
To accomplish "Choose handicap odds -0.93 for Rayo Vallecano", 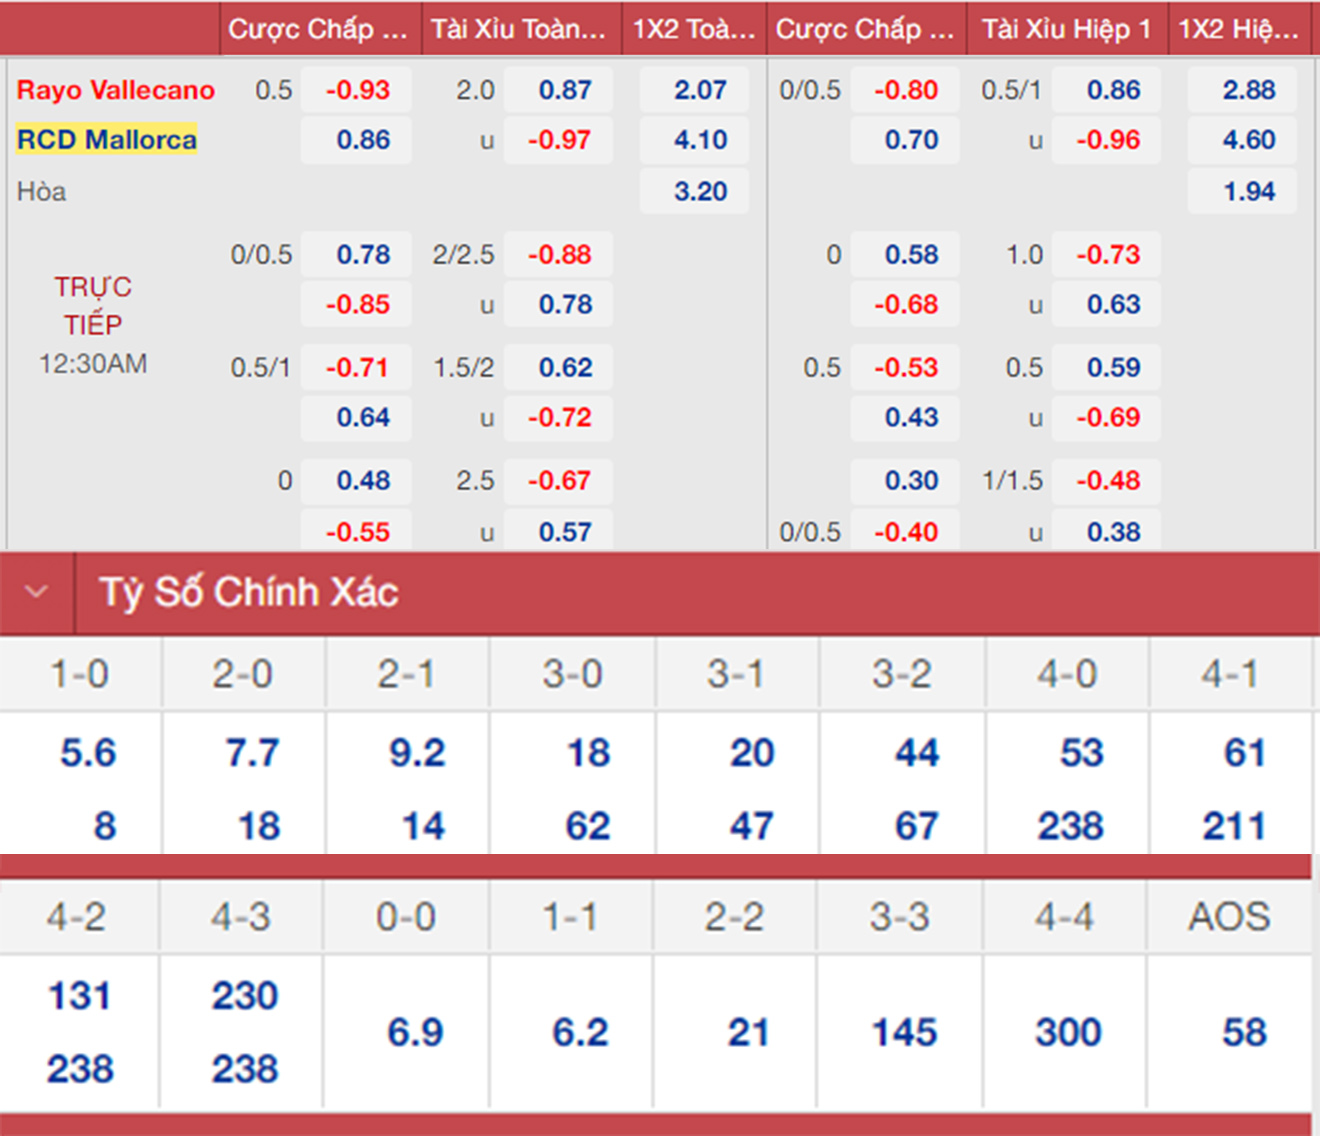I will click(x=357, y=90).
